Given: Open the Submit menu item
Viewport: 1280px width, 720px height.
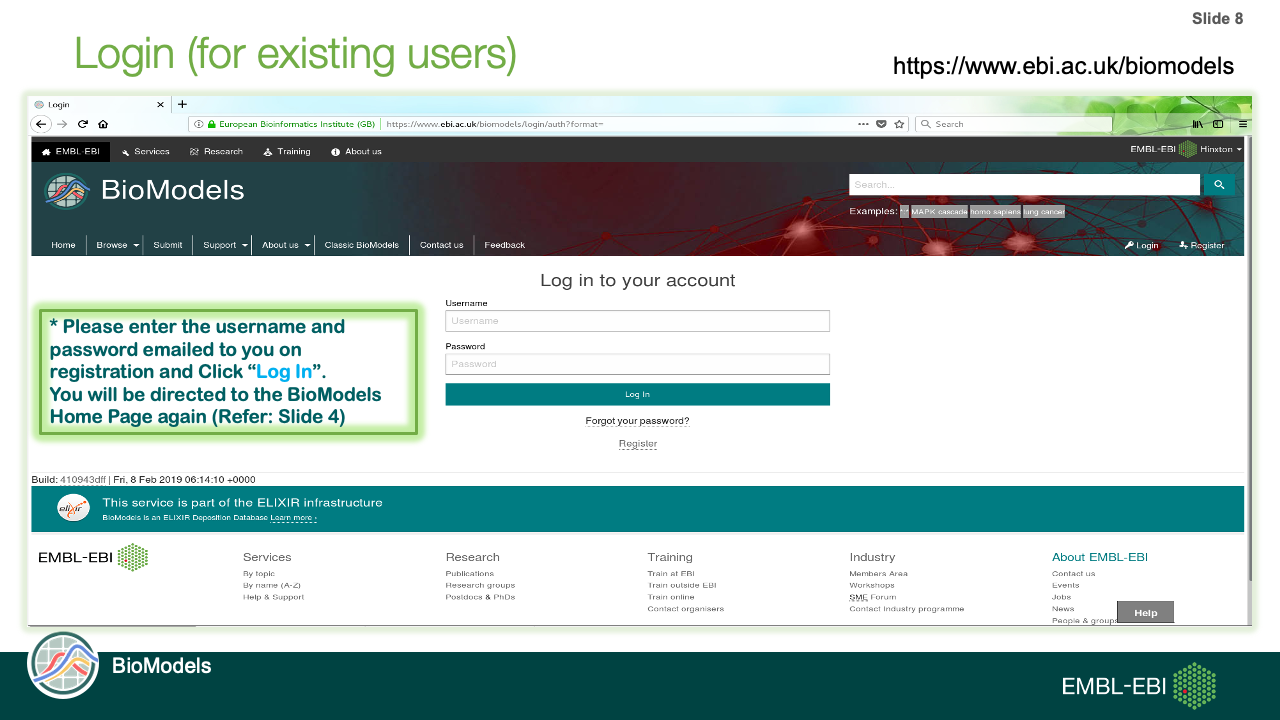Looking at the screenshot, I should point(168,245).
